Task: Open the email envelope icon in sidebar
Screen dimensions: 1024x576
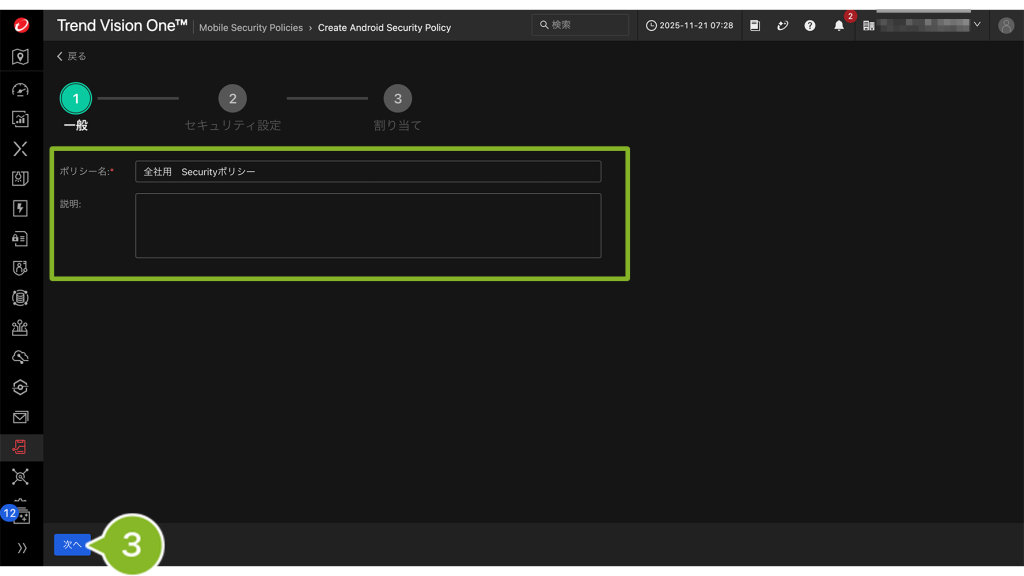Action: [20, 417]
